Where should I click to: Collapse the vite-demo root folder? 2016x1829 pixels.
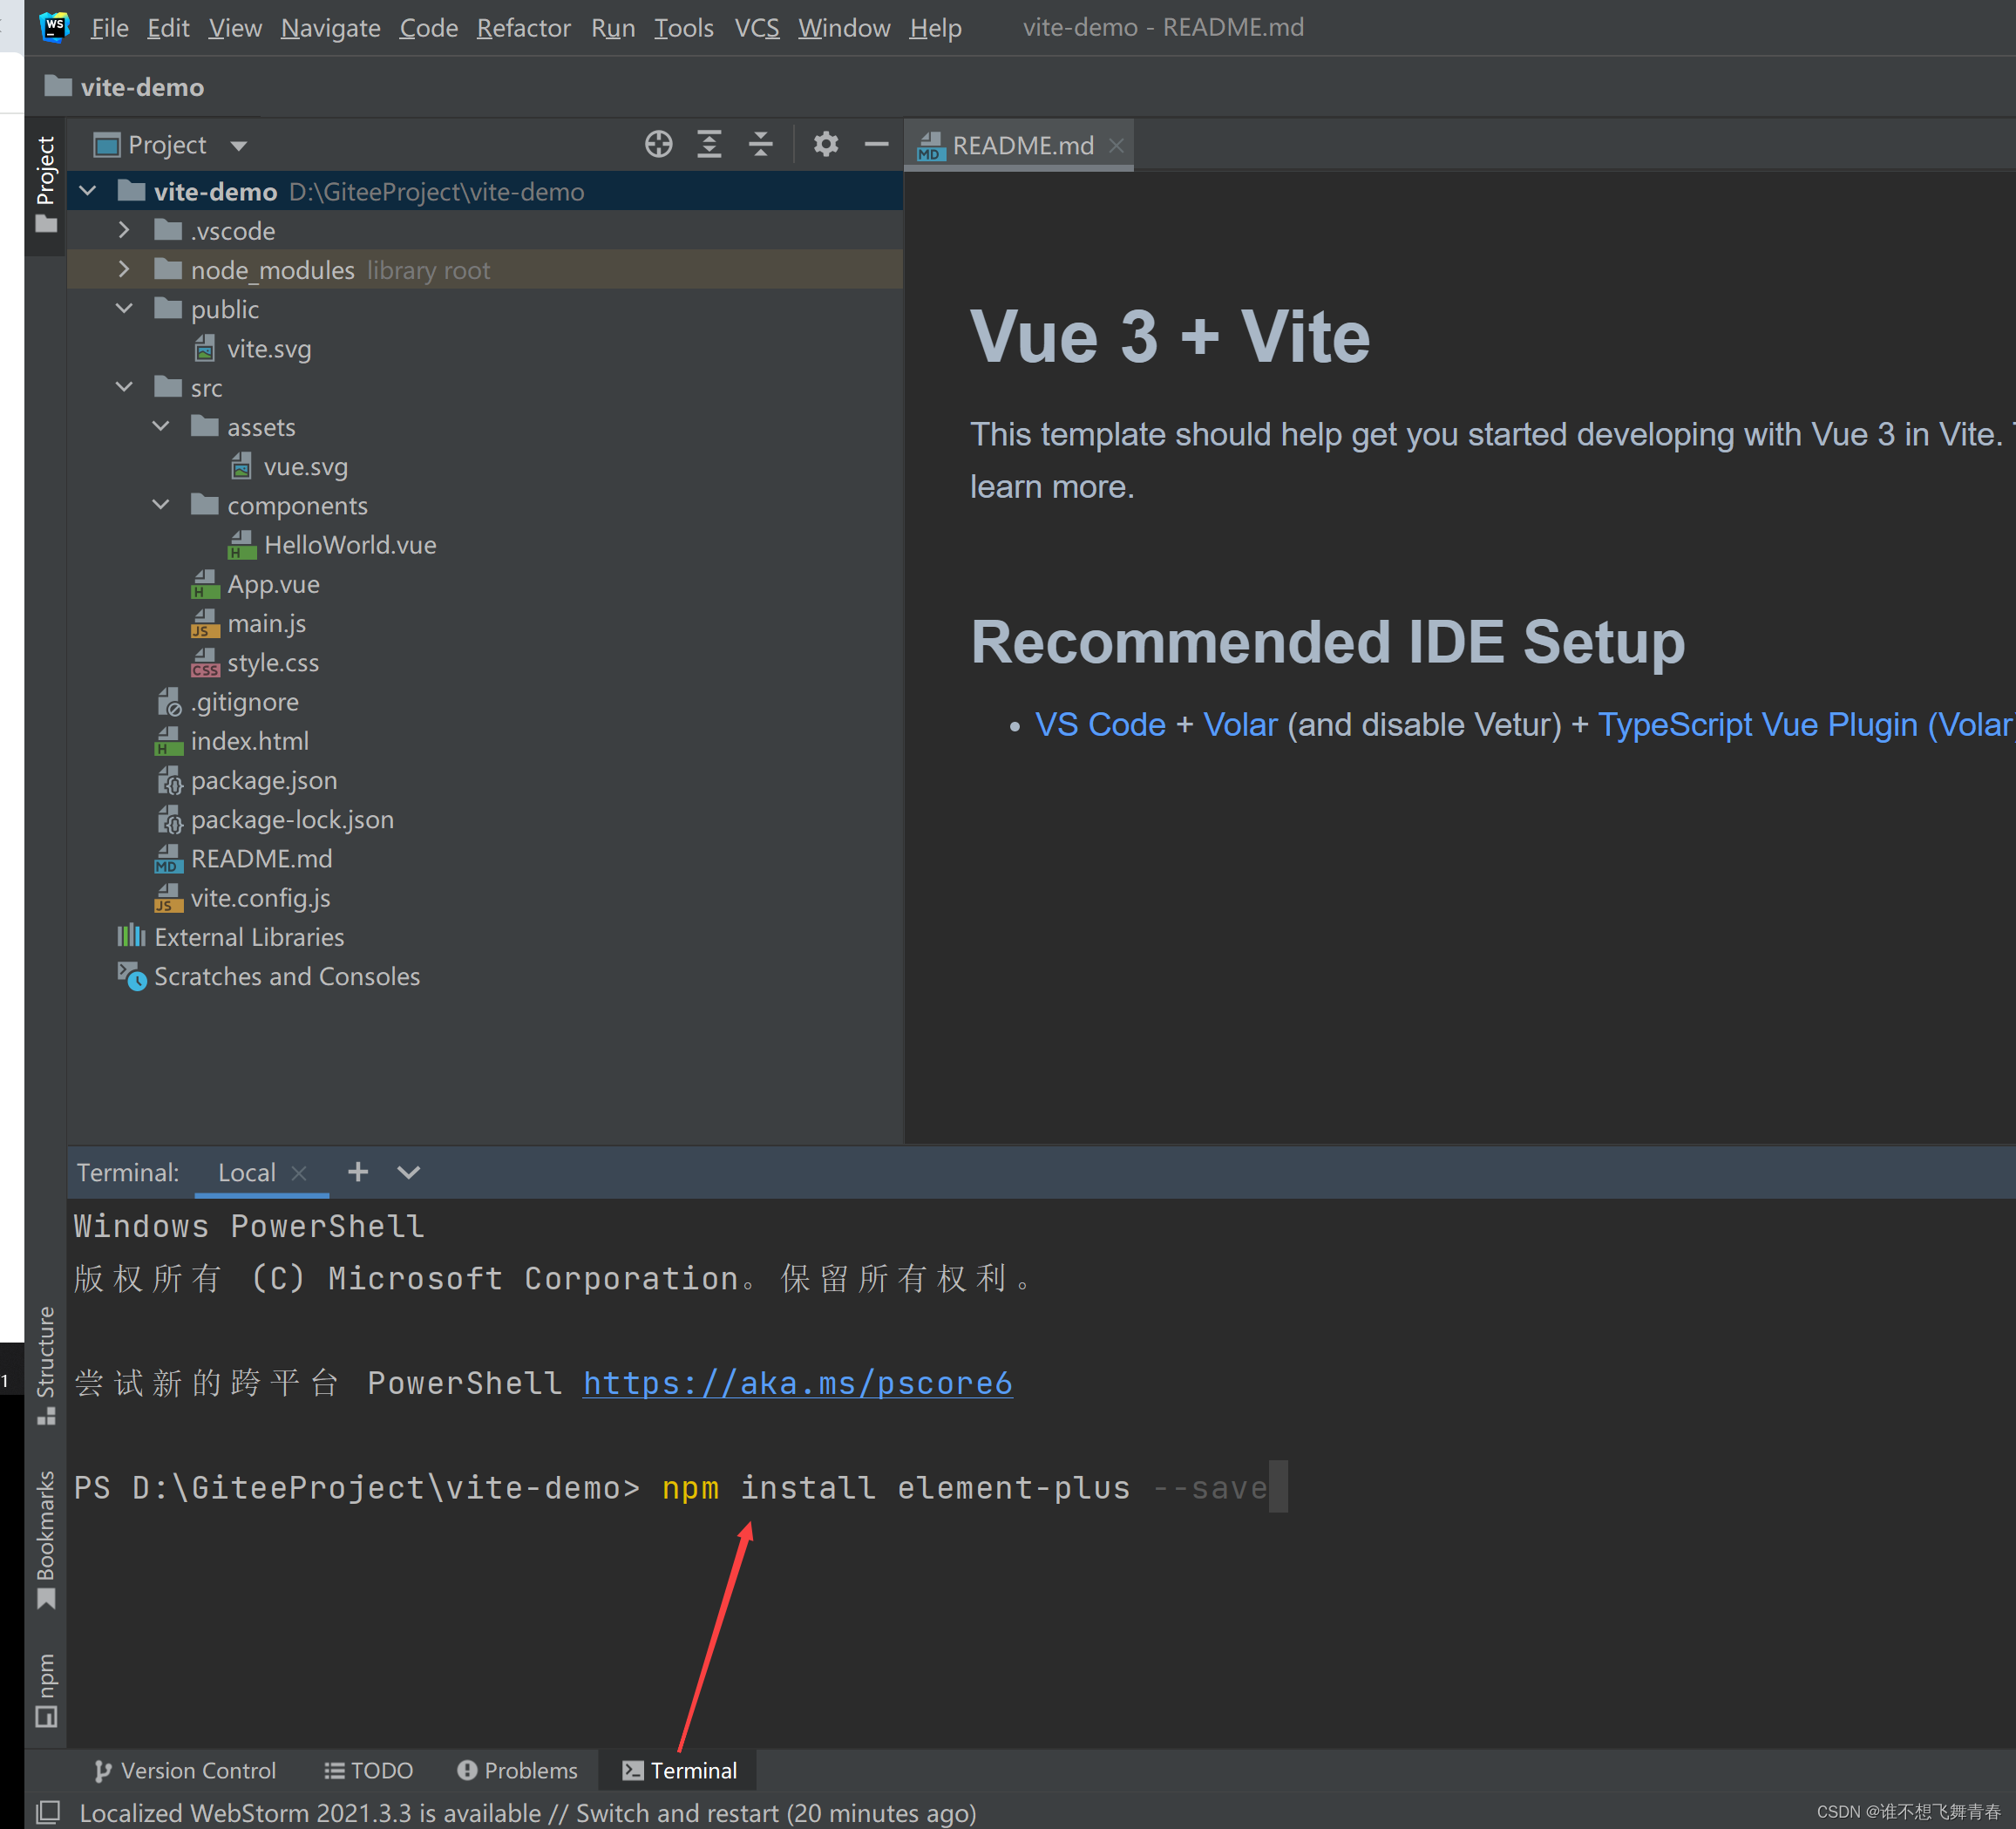point(88,190)
